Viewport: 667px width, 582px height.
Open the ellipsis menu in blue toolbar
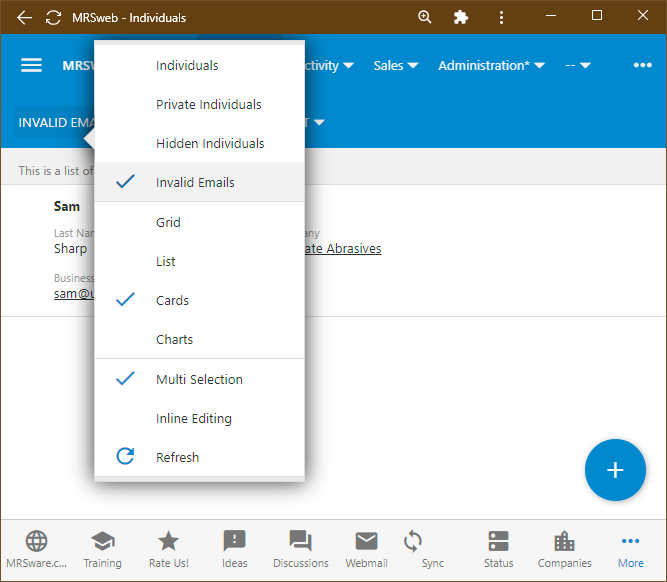(x=642, y=65)
